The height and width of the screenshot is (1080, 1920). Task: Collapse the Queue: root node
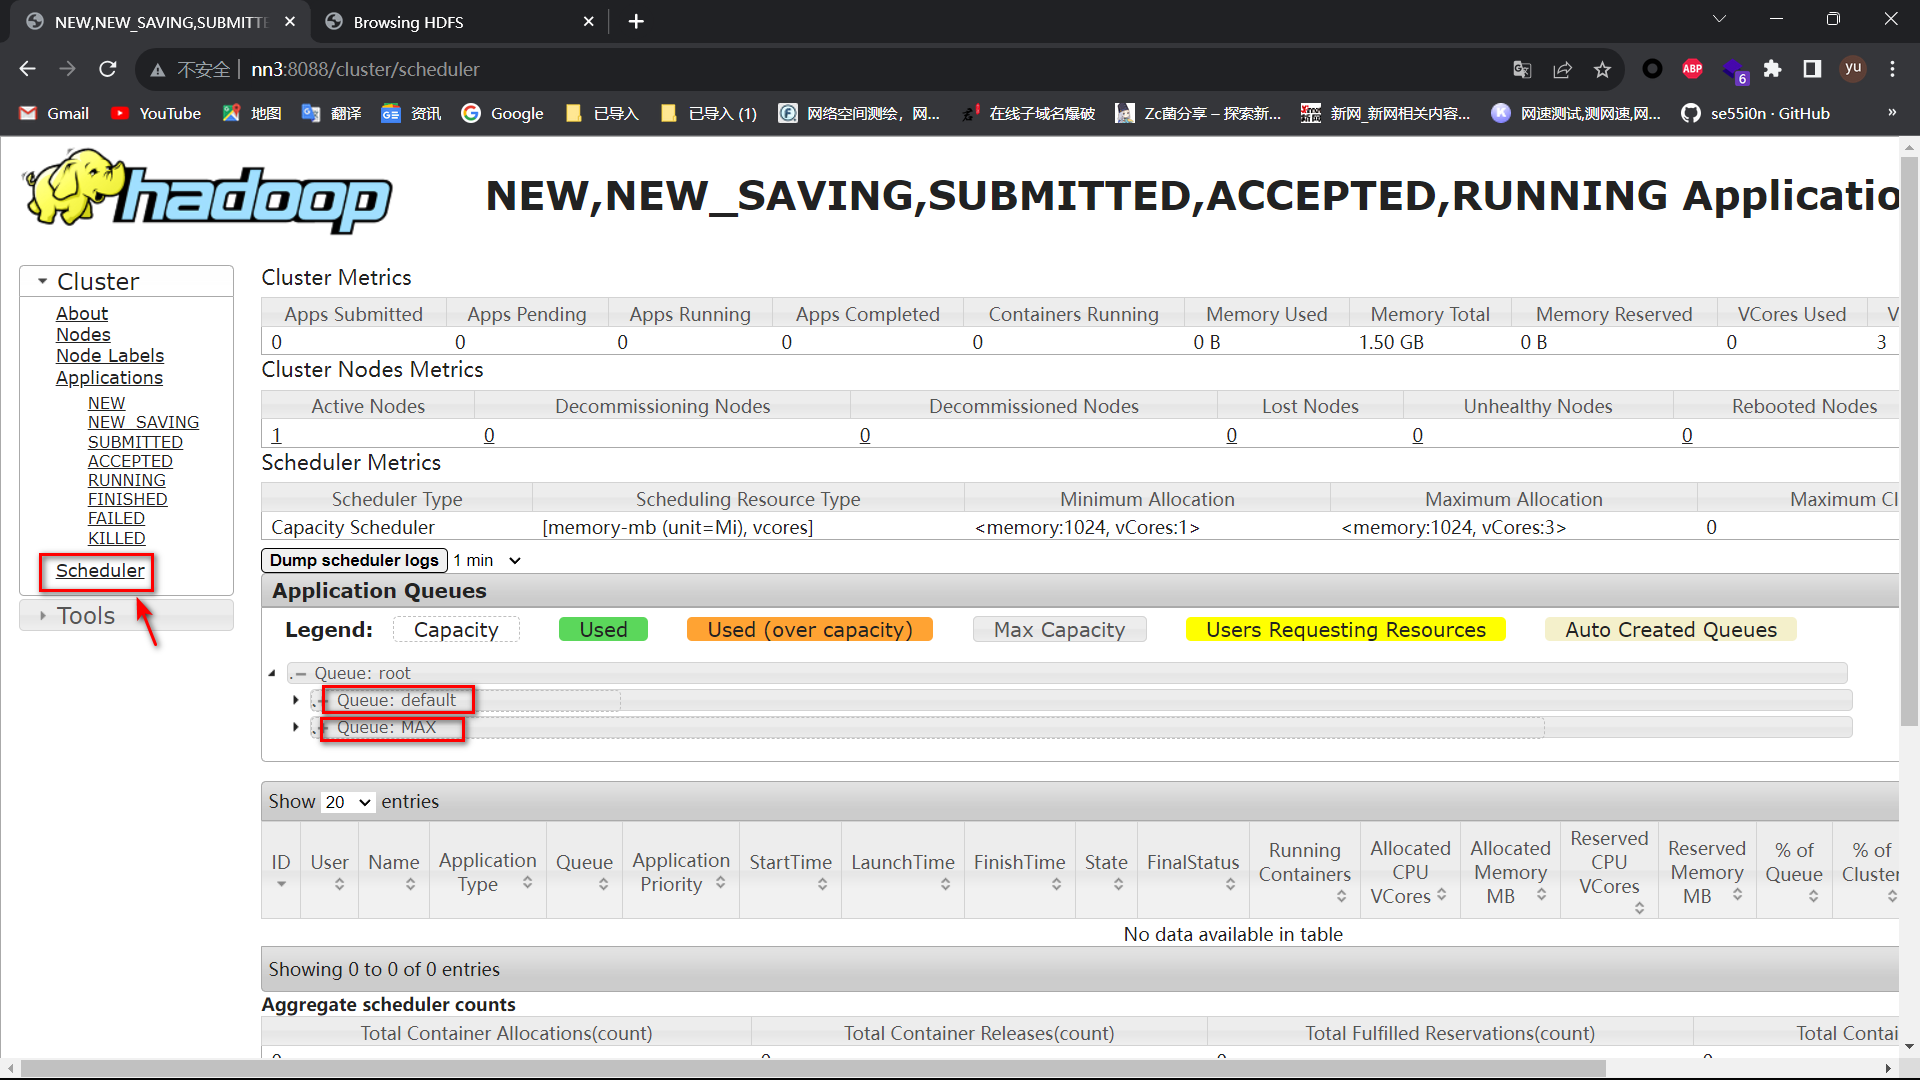click(272, 673)
